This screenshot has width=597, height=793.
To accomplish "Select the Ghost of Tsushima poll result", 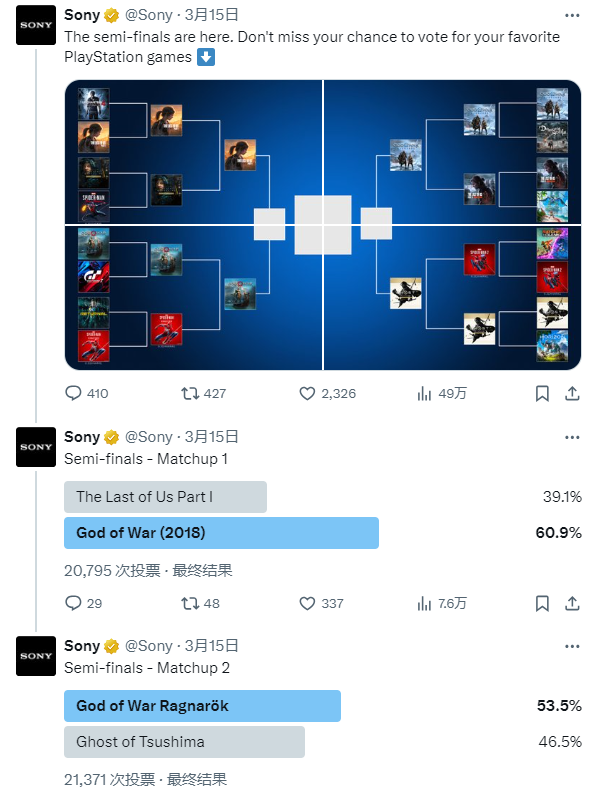I will click(x=184, y=741).
